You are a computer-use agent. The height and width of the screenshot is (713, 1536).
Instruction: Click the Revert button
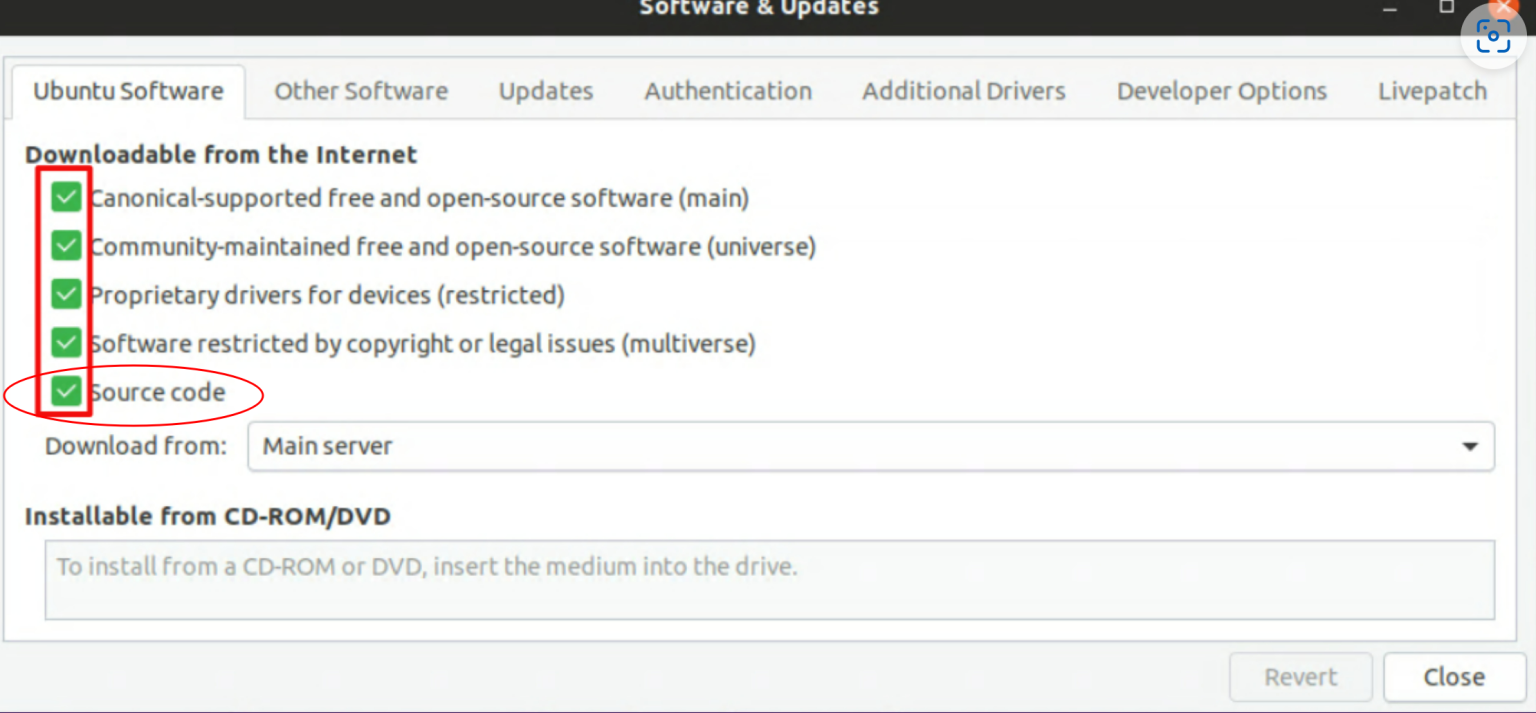coord(1300,677)
